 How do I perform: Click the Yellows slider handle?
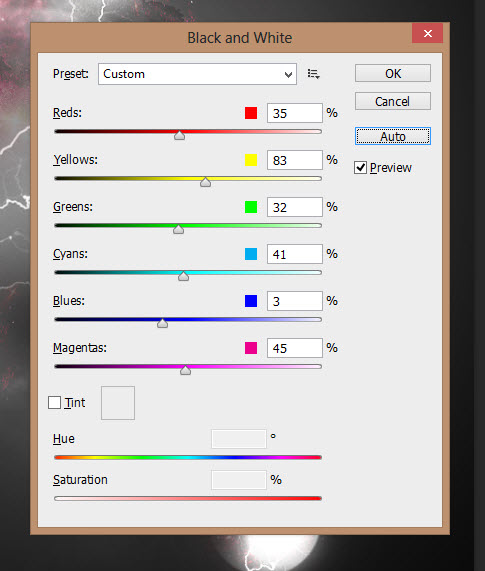coord(205,182)
